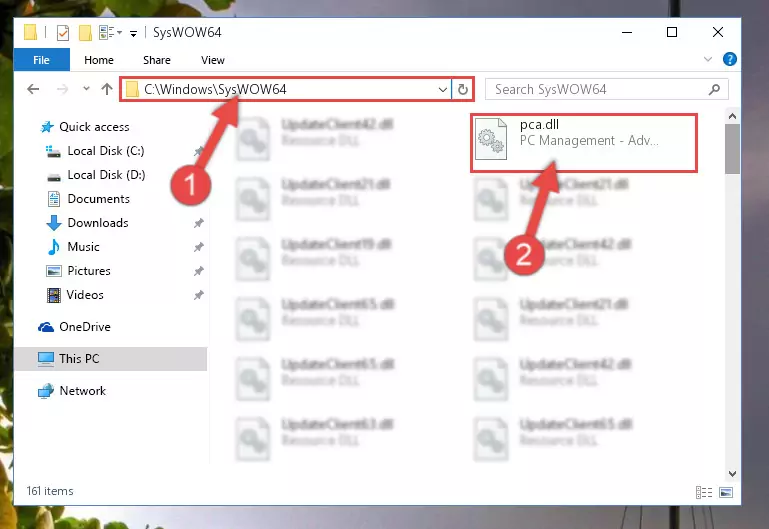Open Documents in the sidebar
The height and width of the screenshot is (529, 769).
coord(99,199)
